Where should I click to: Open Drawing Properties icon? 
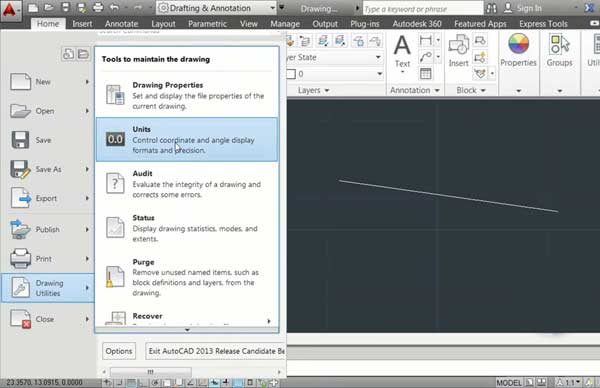[x=115, y=95]
